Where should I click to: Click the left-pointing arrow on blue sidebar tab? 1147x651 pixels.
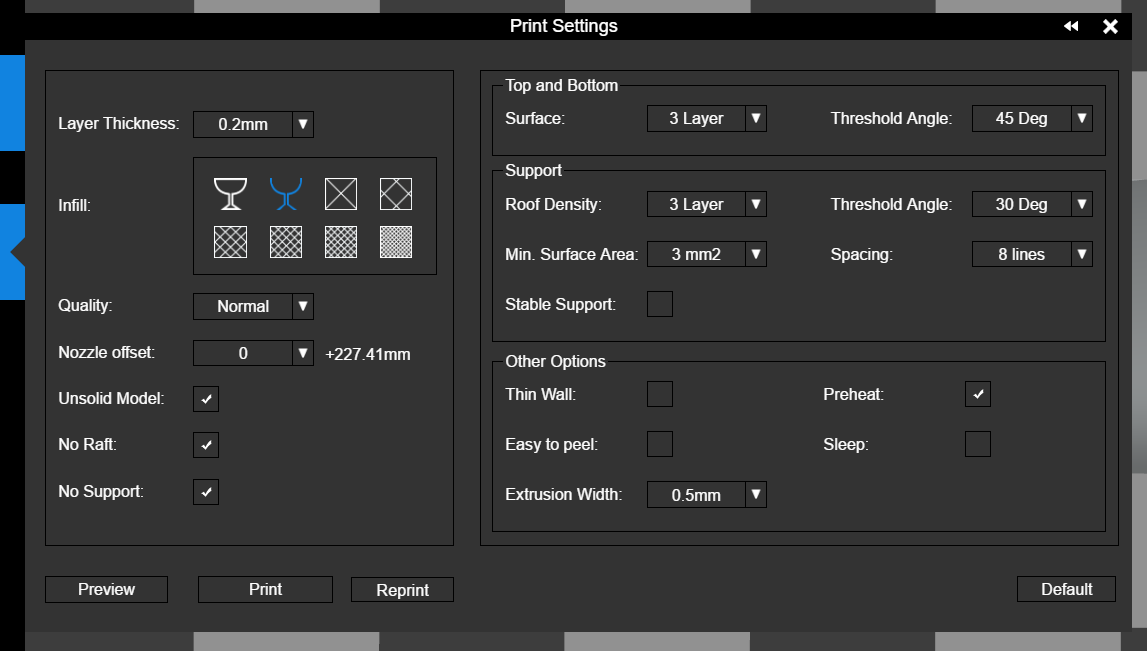(17, 252)
